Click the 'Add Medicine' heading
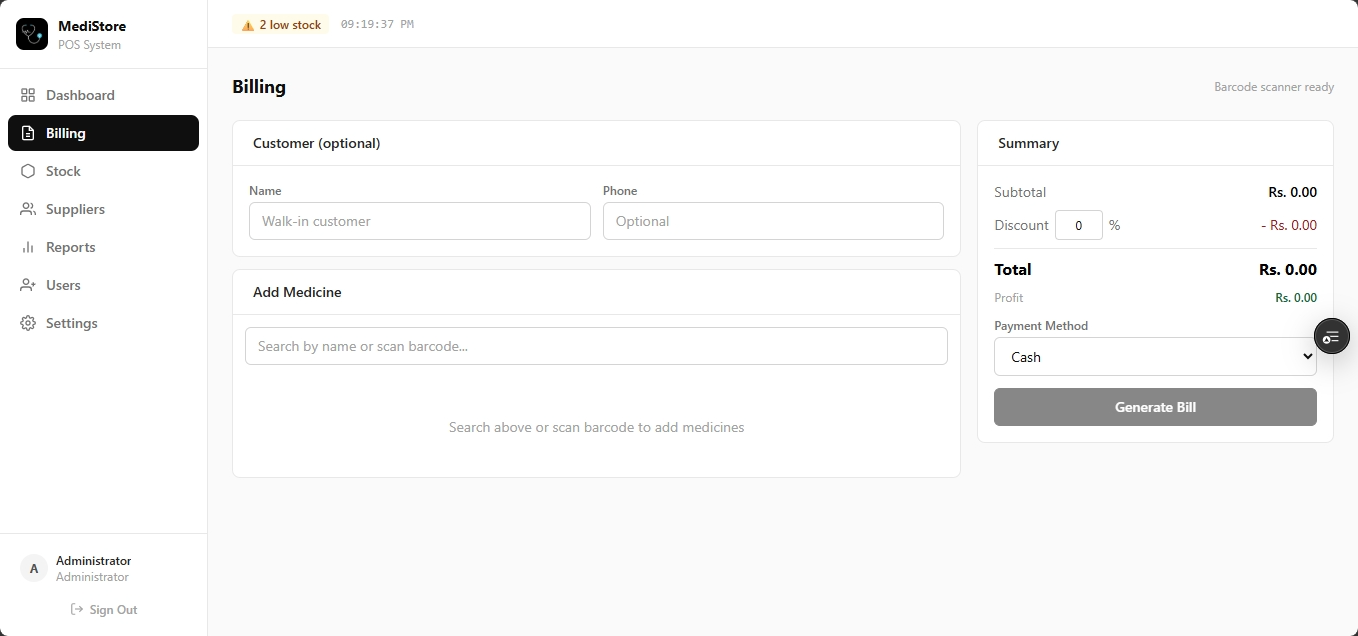Screen dimensions: 1358x636 tap(297, 292)
